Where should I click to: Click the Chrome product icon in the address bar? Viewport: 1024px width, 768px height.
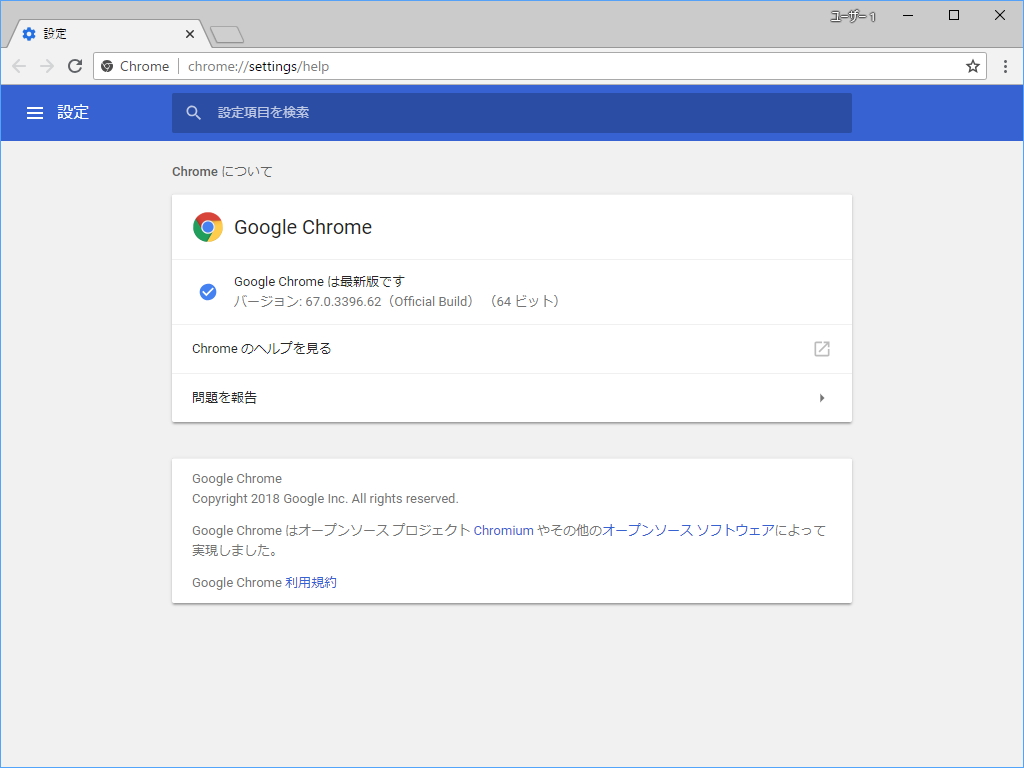(107, 66)
